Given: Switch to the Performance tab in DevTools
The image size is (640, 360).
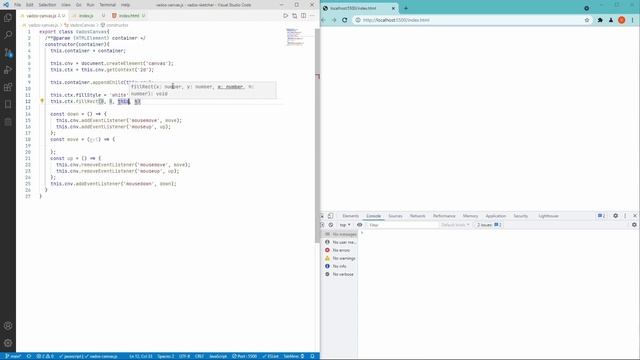Looking at the screenshot, I should tap(444, 216).
